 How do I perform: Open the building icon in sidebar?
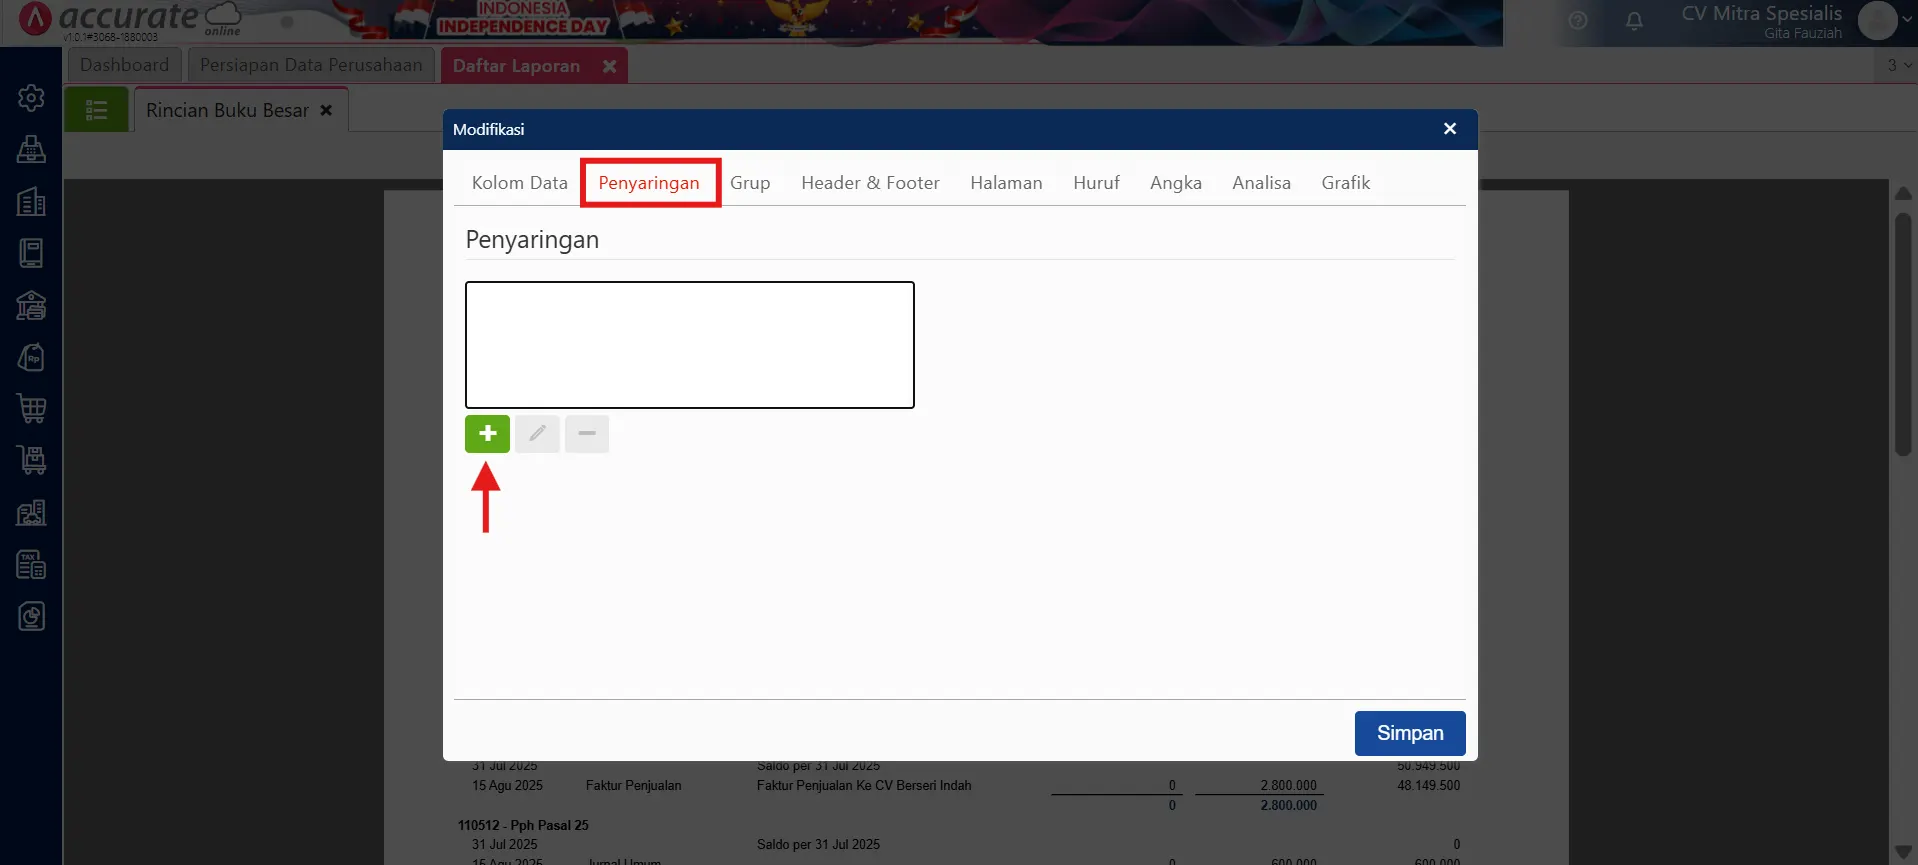[x=31, y=202]
